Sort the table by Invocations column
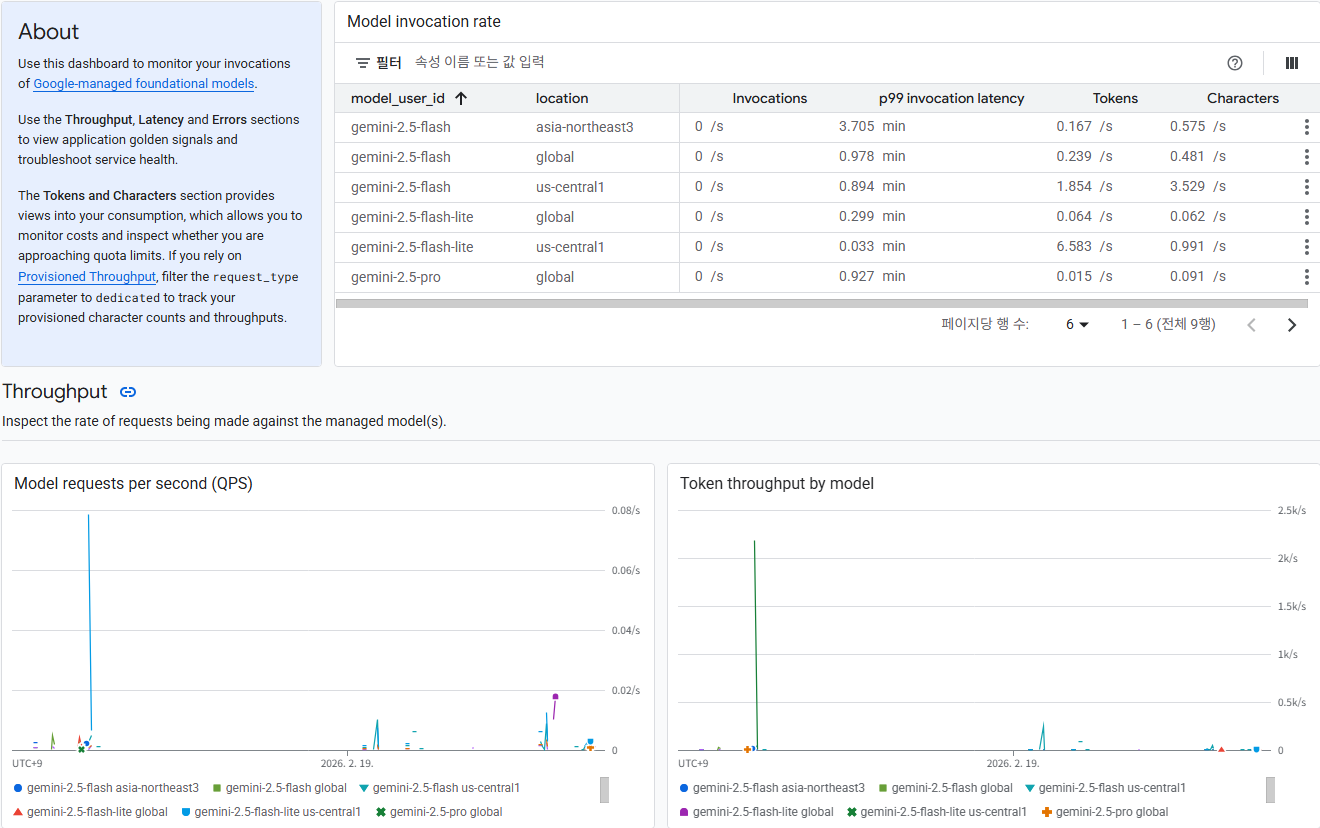 769,98
